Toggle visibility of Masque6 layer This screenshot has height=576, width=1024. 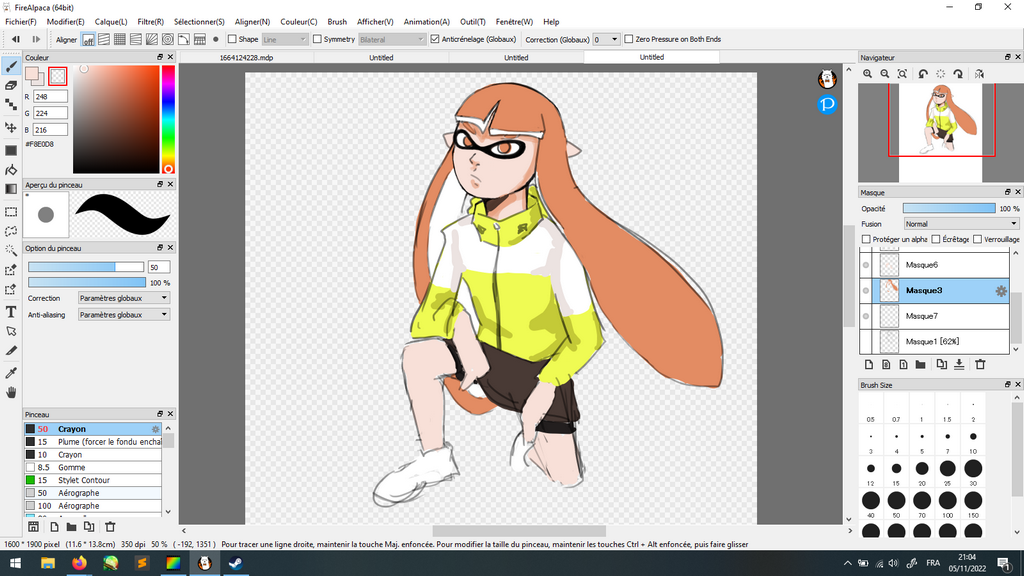click(x=866, y=265)
